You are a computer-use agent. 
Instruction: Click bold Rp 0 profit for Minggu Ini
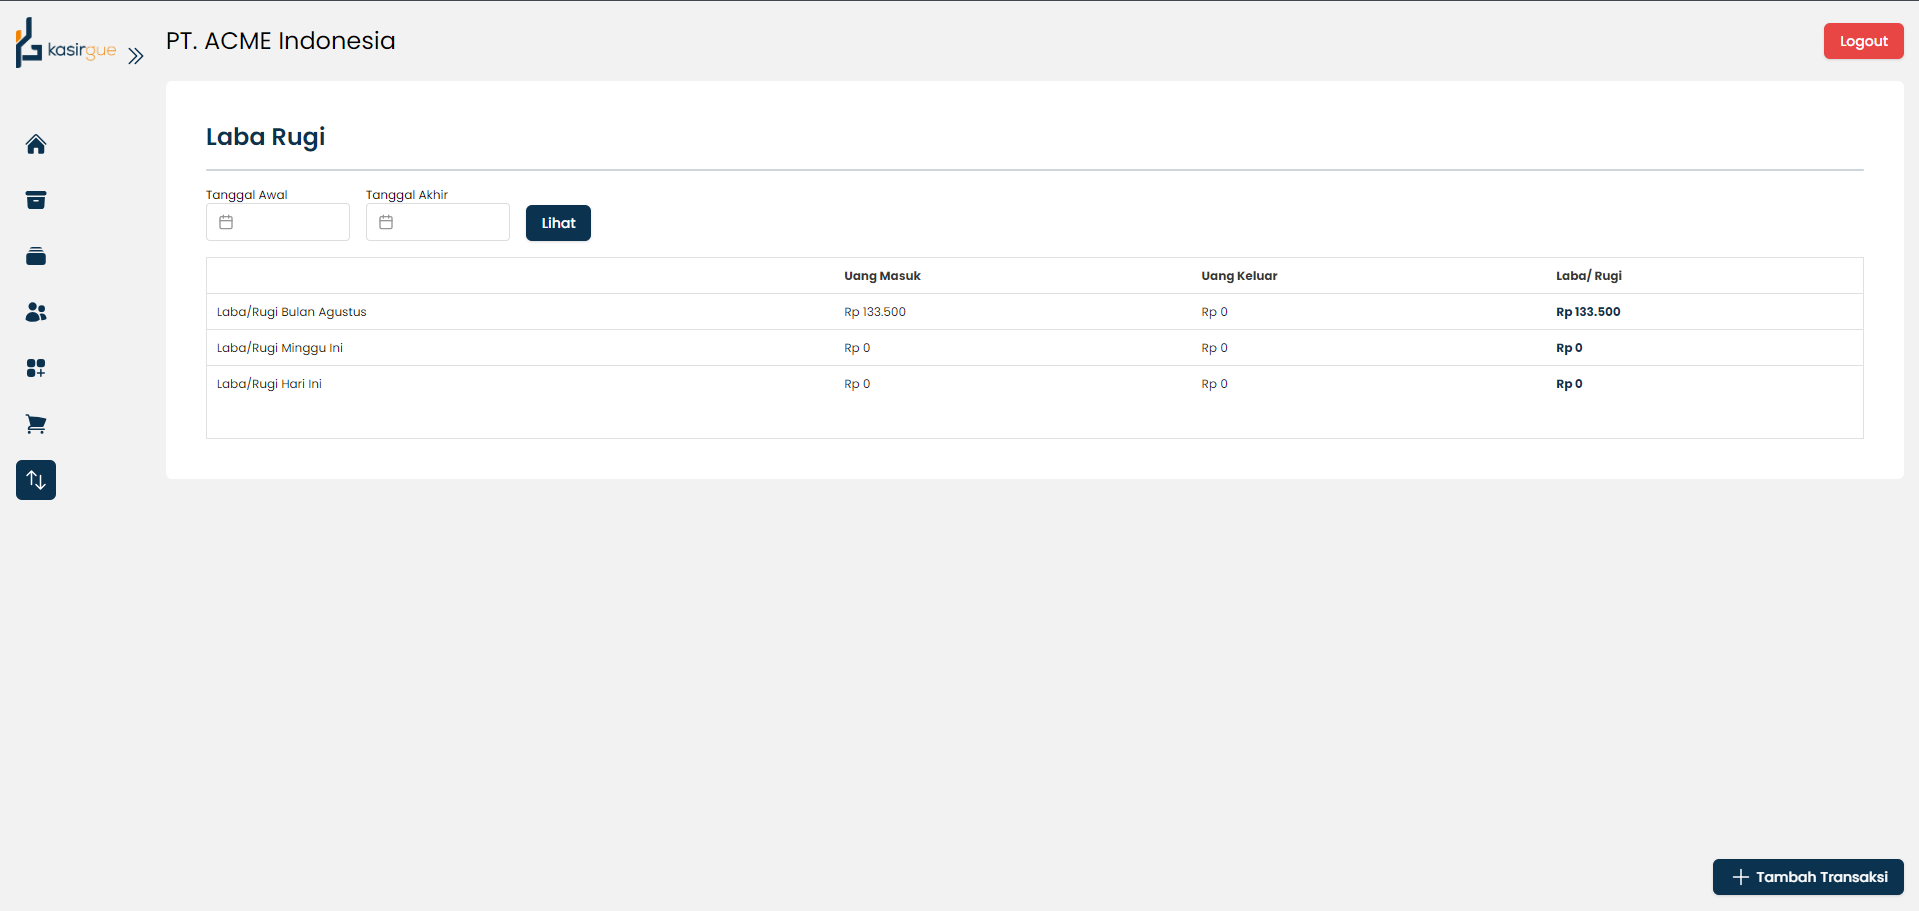coord(1569,348)
